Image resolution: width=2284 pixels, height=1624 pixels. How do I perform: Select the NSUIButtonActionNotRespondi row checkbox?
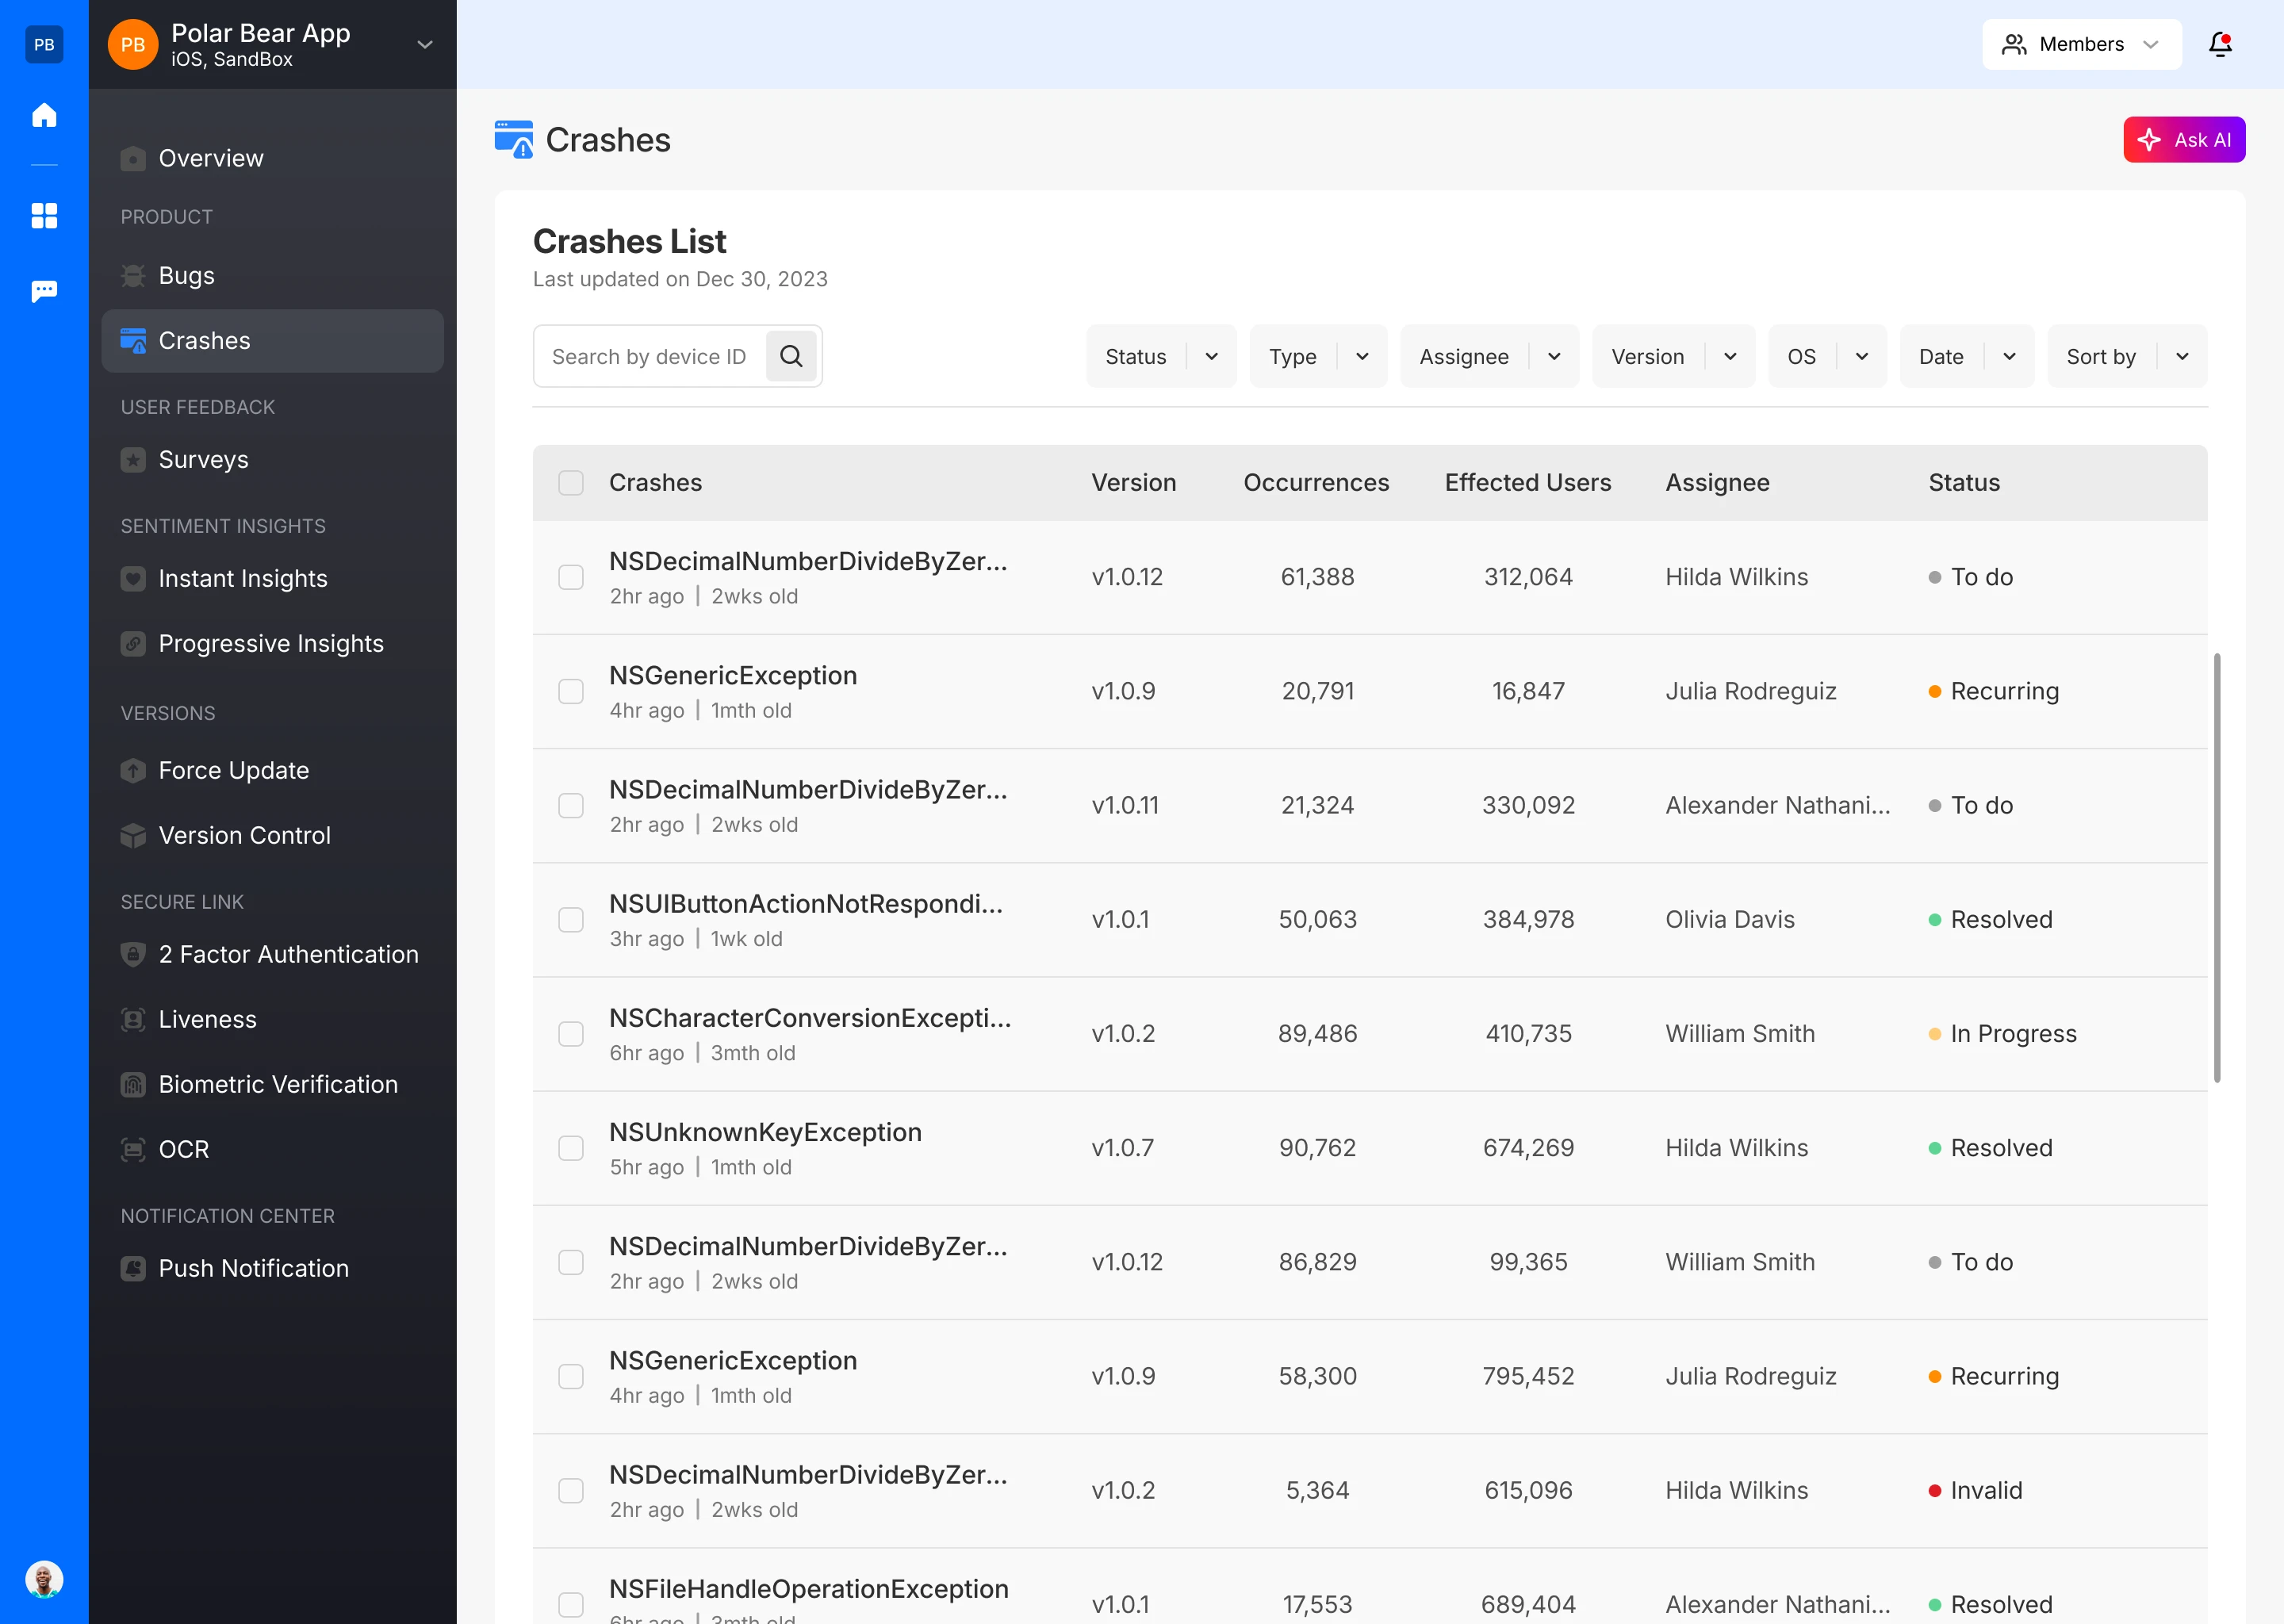click(571, 920)
